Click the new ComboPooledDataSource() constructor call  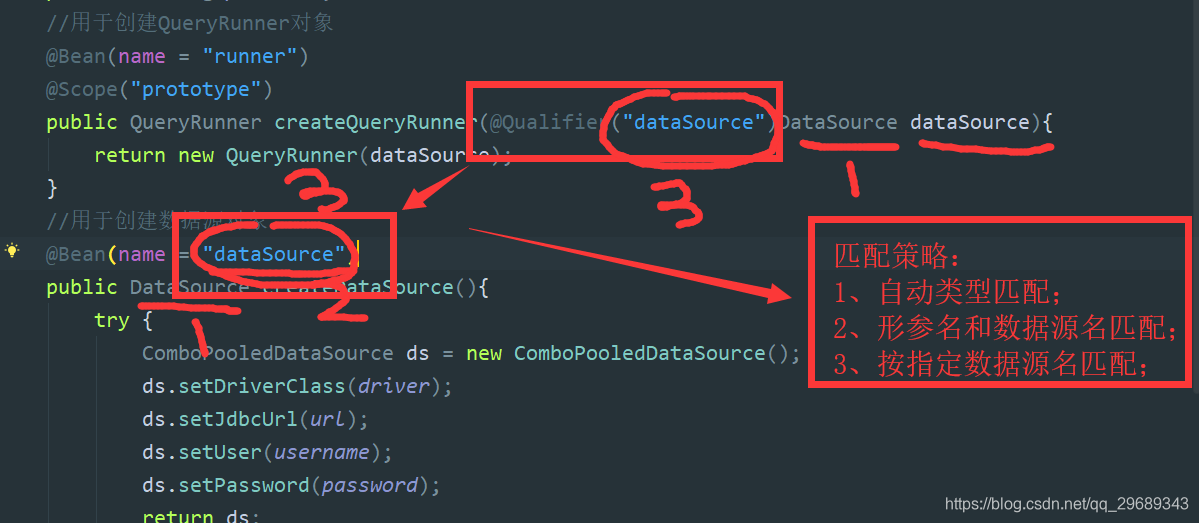[640, 353]
